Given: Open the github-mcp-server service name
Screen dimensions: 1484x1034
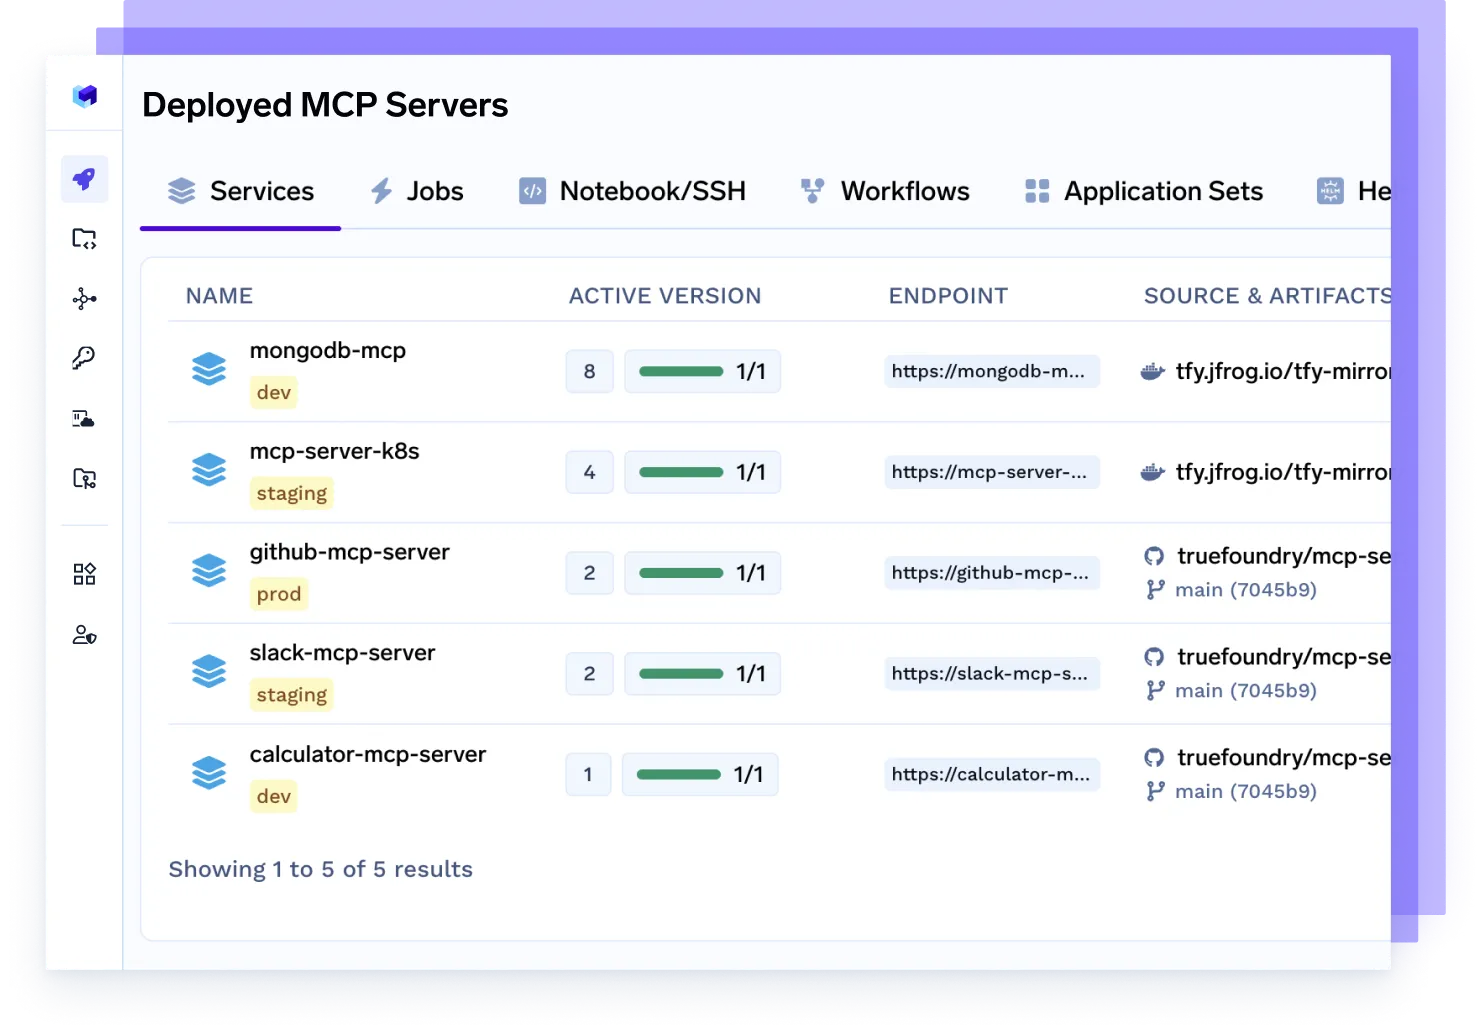Looking at the screenshot, I should [350, 552].
